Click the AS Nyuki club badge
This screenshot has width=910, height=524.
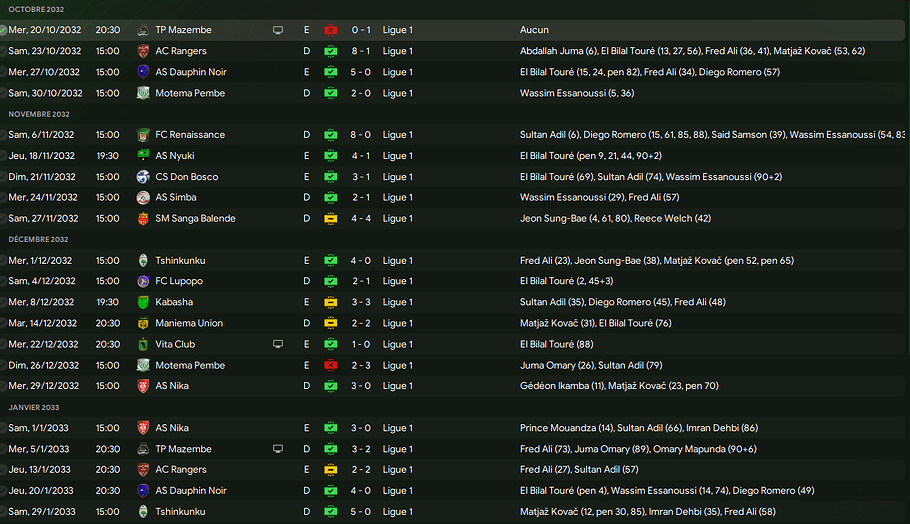[x=143, y=156]
